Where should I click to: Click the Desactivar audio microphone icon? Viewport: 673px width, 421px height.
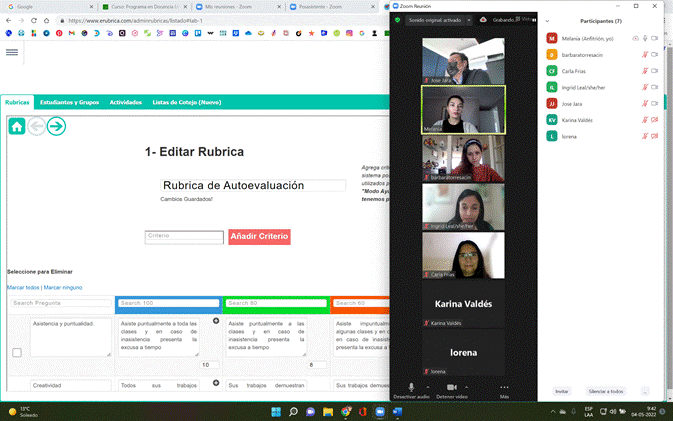point(411,386)
